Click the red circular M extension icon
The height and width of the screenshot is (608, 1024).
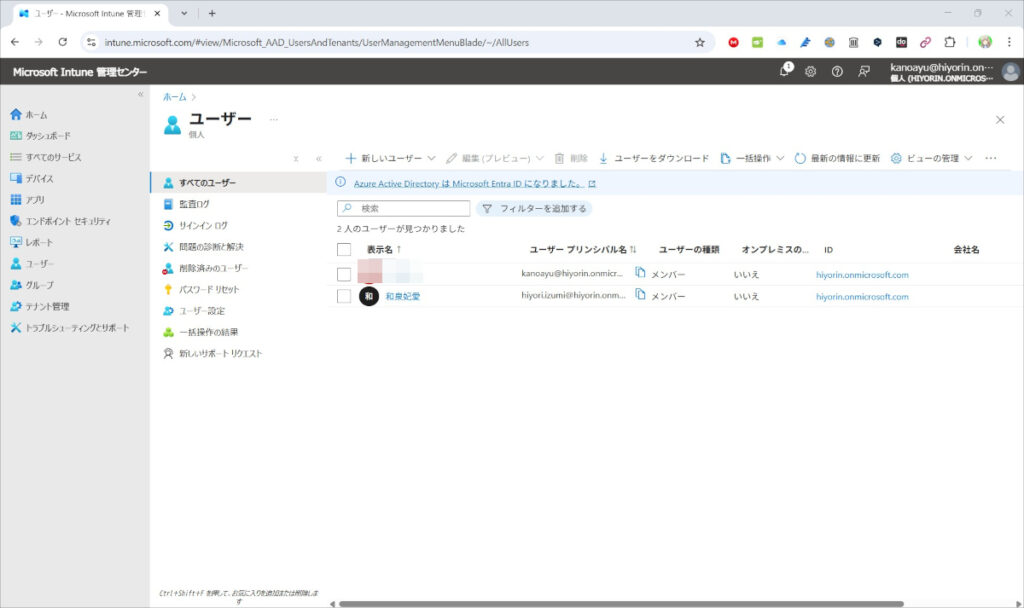[x=733, y=42]
